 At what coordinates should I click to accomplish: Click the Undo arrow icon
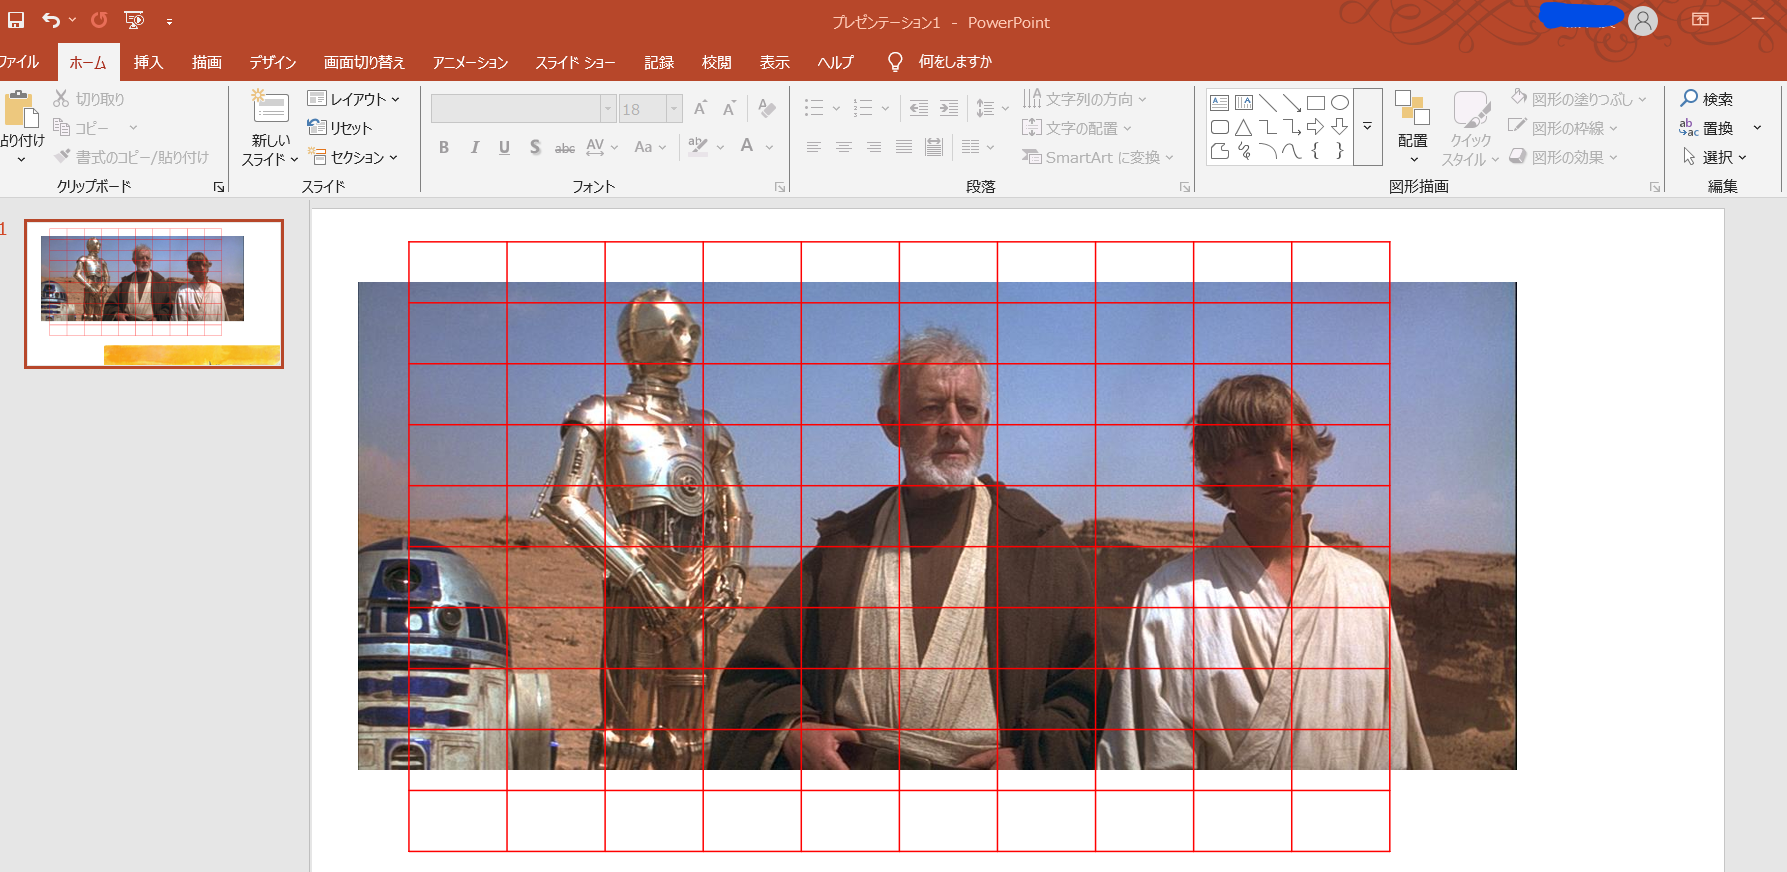tap(51, 20)
